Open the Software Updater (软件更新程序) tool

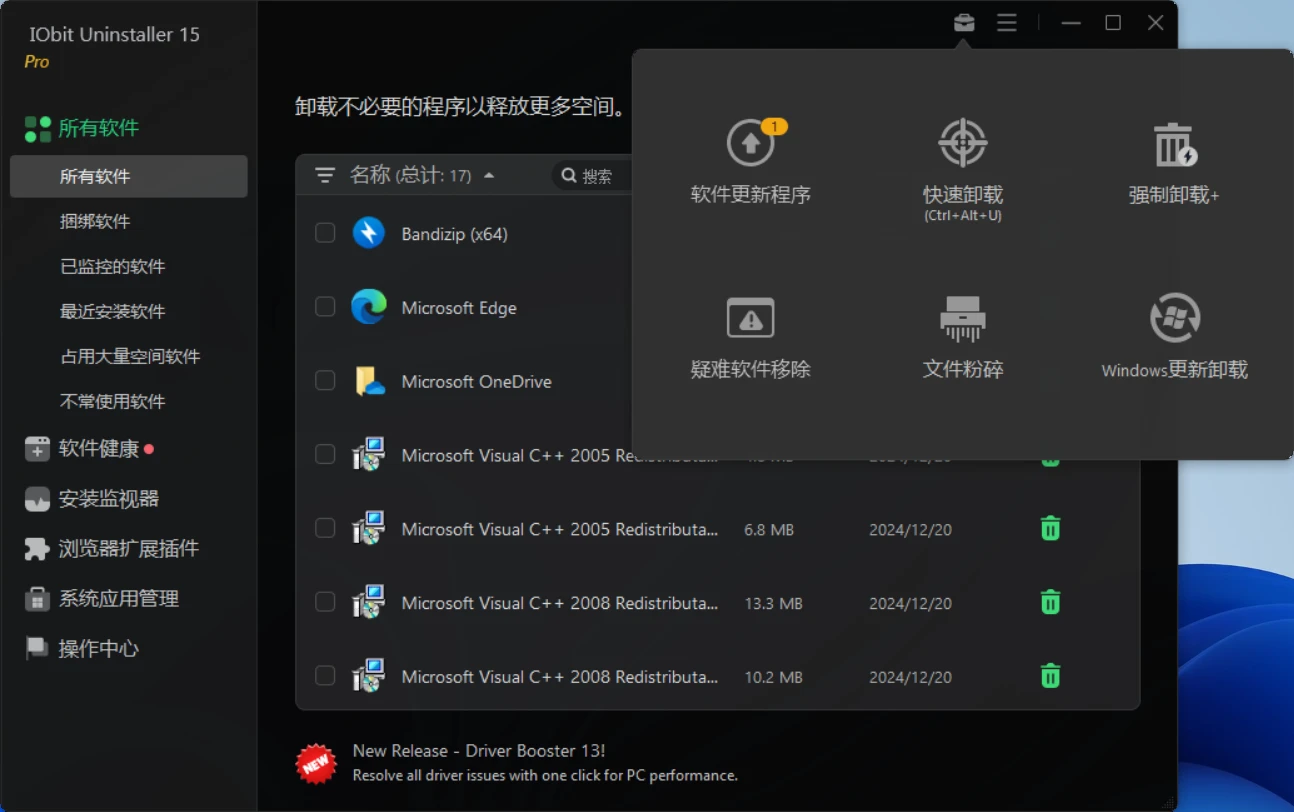(751, 162)
